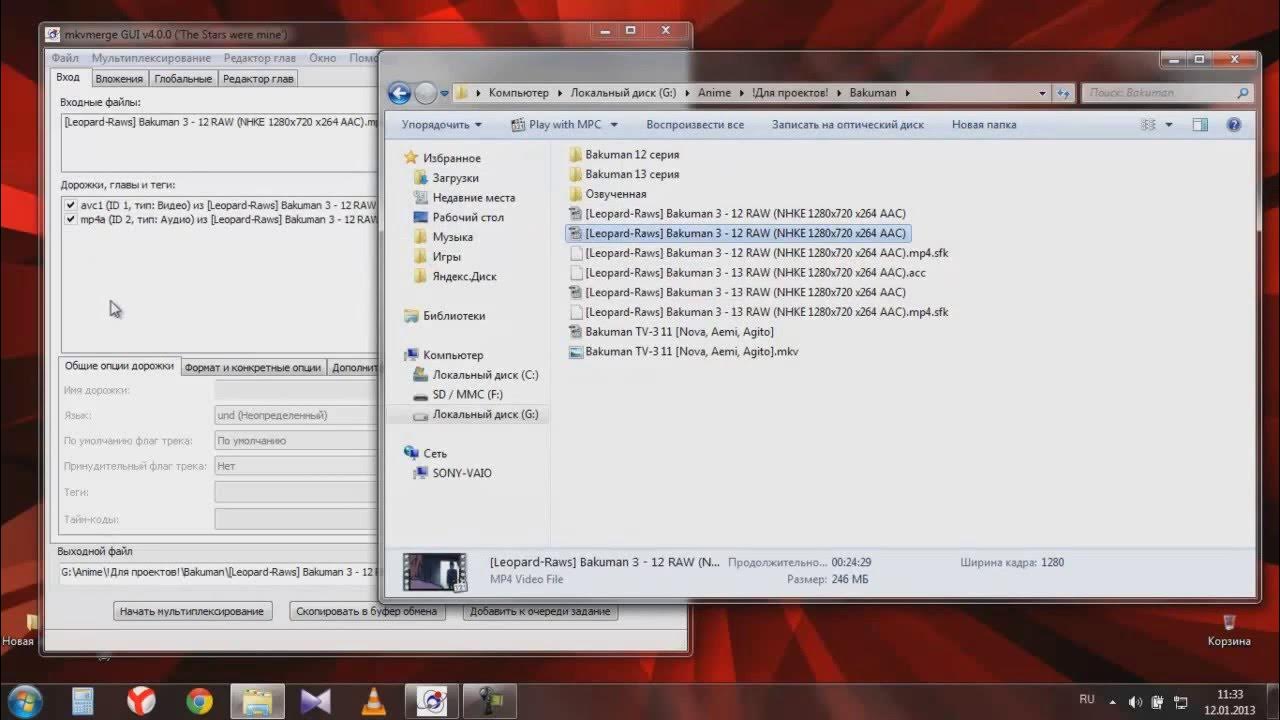Select Bakuman 3 - 13 RAW .acc file
1280x720 pixels.
tap(747, 273)
